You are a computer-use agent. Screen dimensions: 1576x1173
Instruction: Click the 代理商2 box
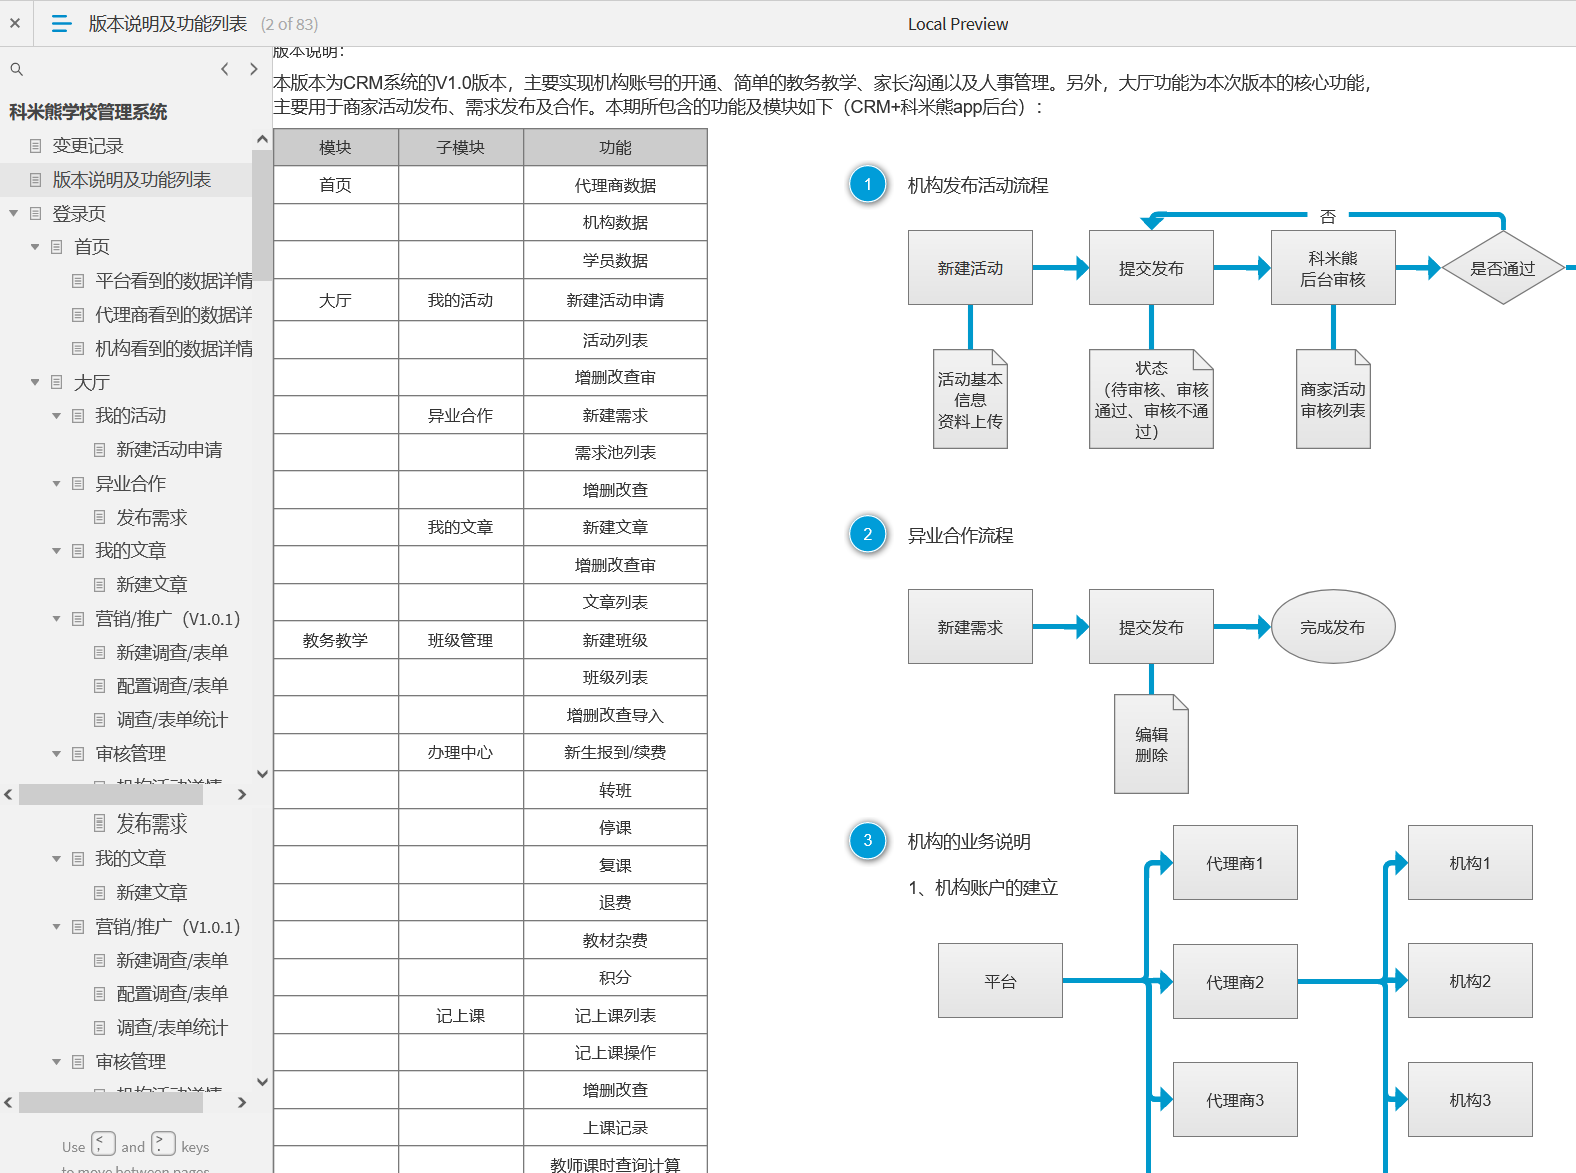tap(1235, 982)
